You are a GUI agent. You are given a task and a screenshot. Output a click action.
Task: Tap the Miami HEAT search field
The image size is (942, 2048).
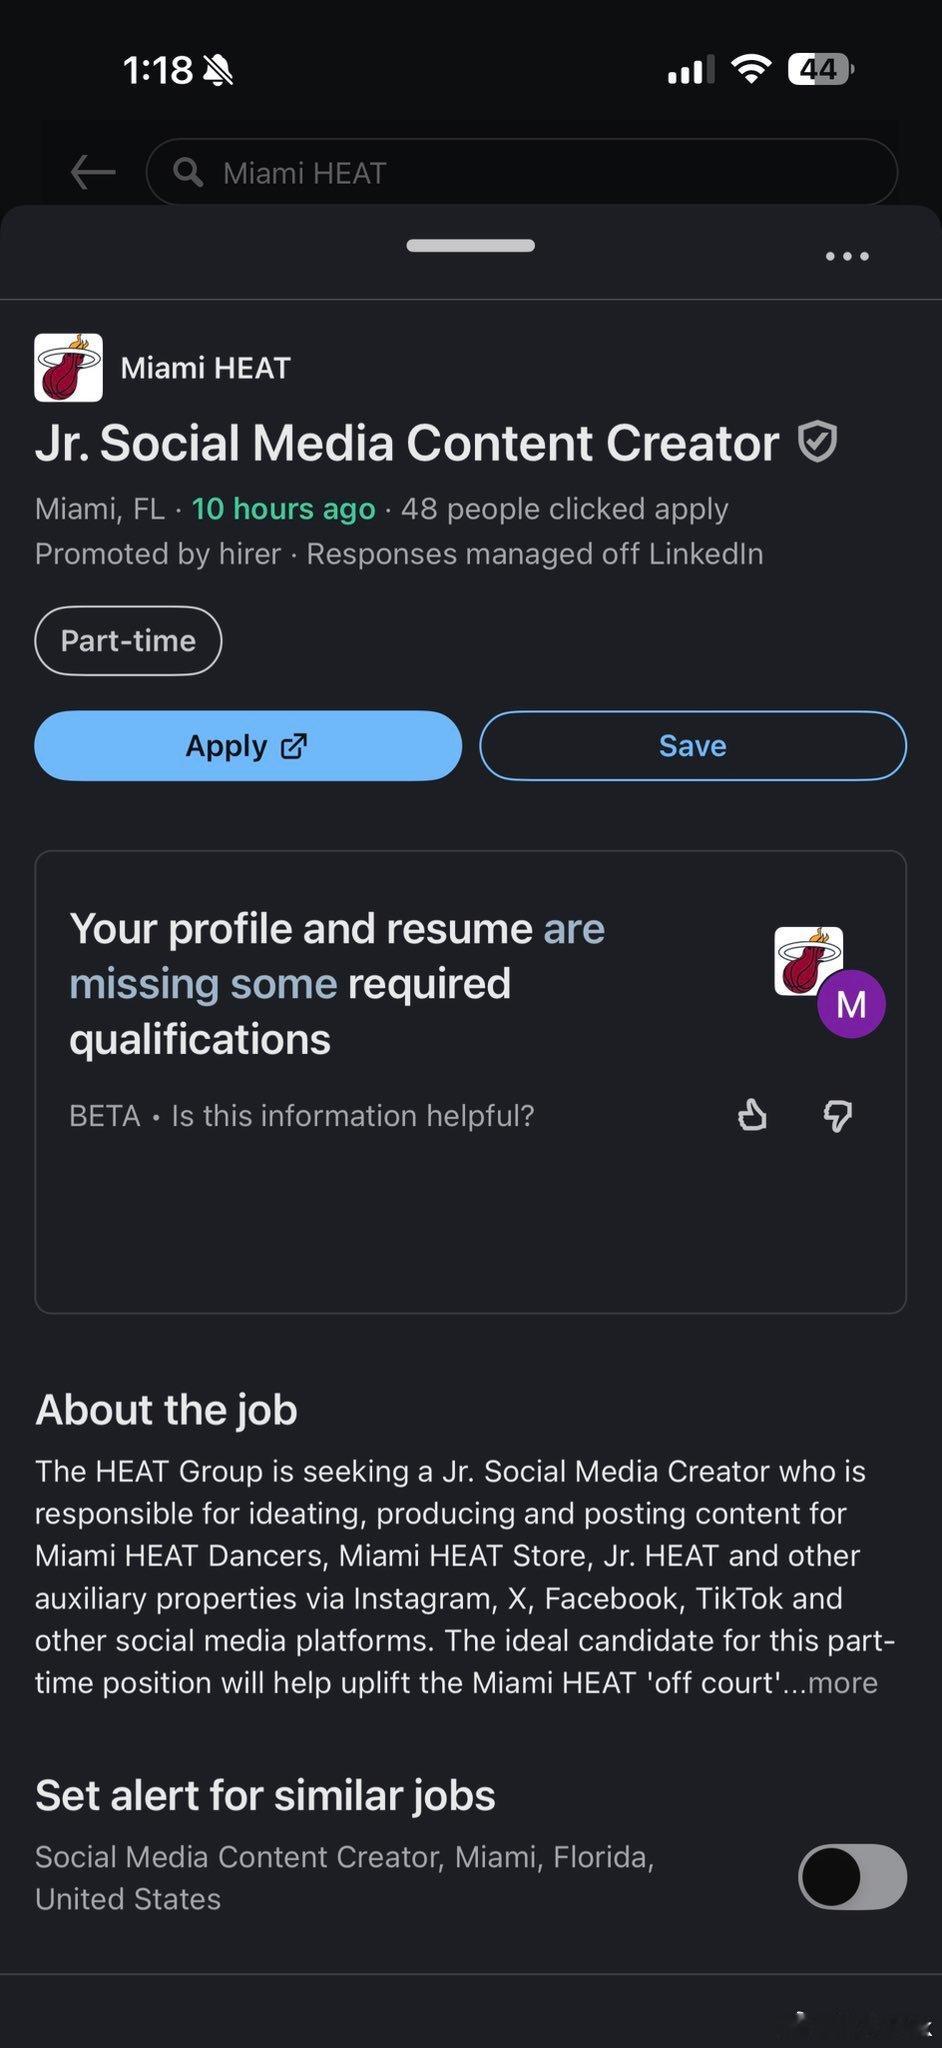pyautogui.click(x=521, y=172)
